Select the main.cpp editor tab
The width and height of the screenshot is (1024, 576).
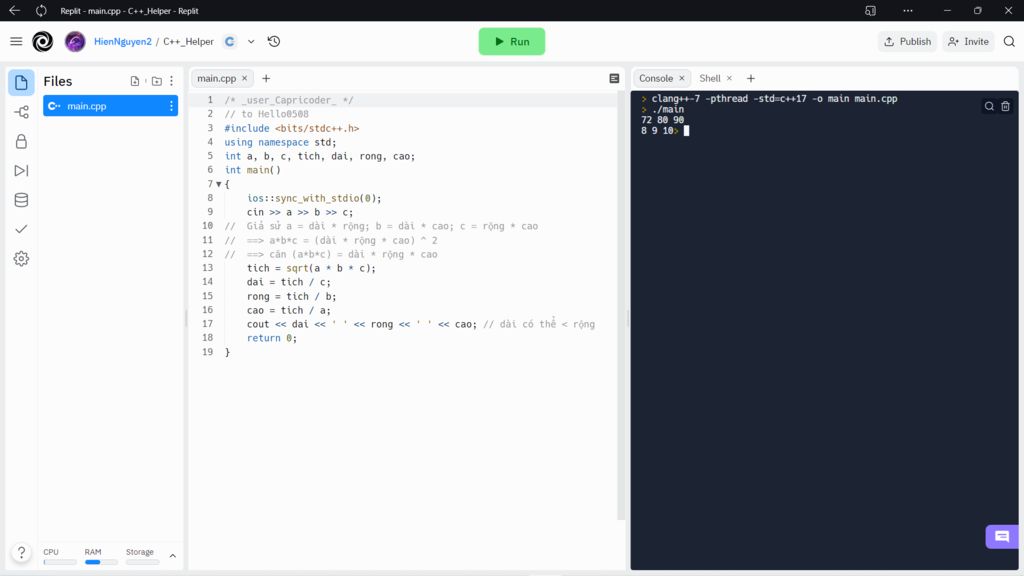(217, 78)
